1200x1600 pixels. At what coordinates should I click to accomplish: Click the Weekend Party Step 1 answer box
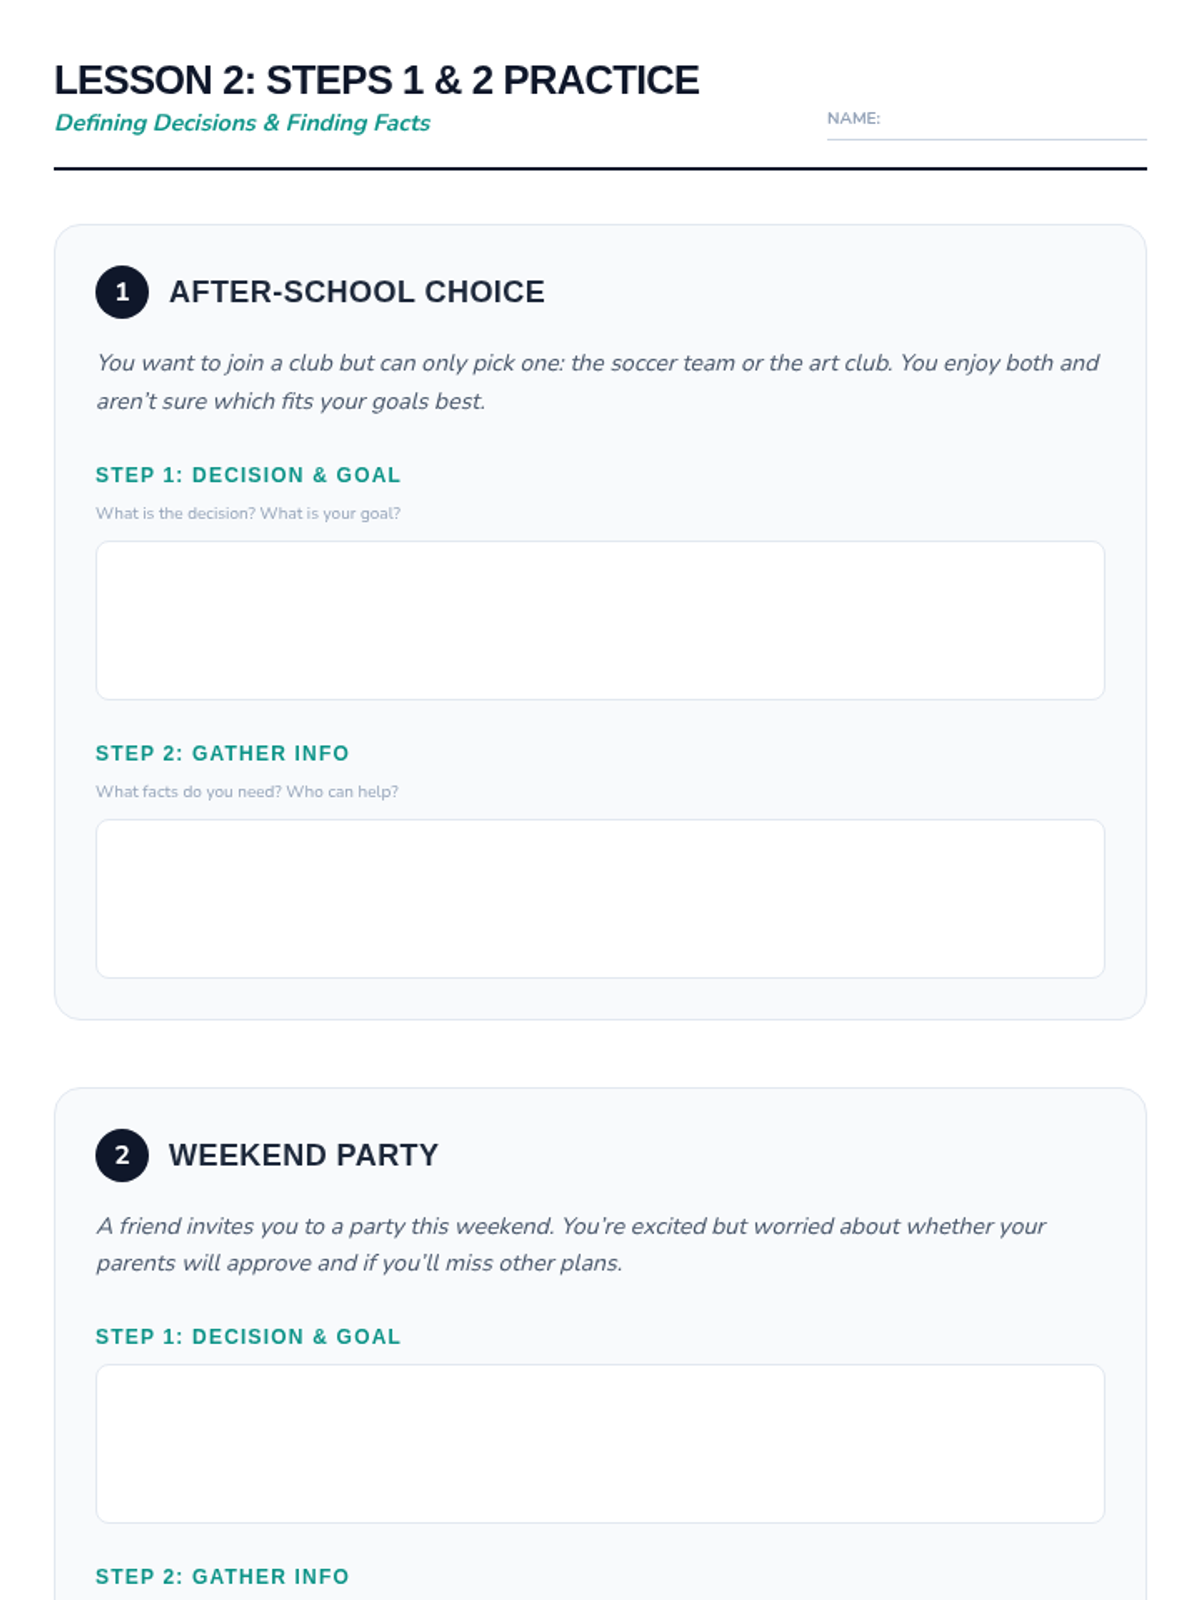point(600,1443)
